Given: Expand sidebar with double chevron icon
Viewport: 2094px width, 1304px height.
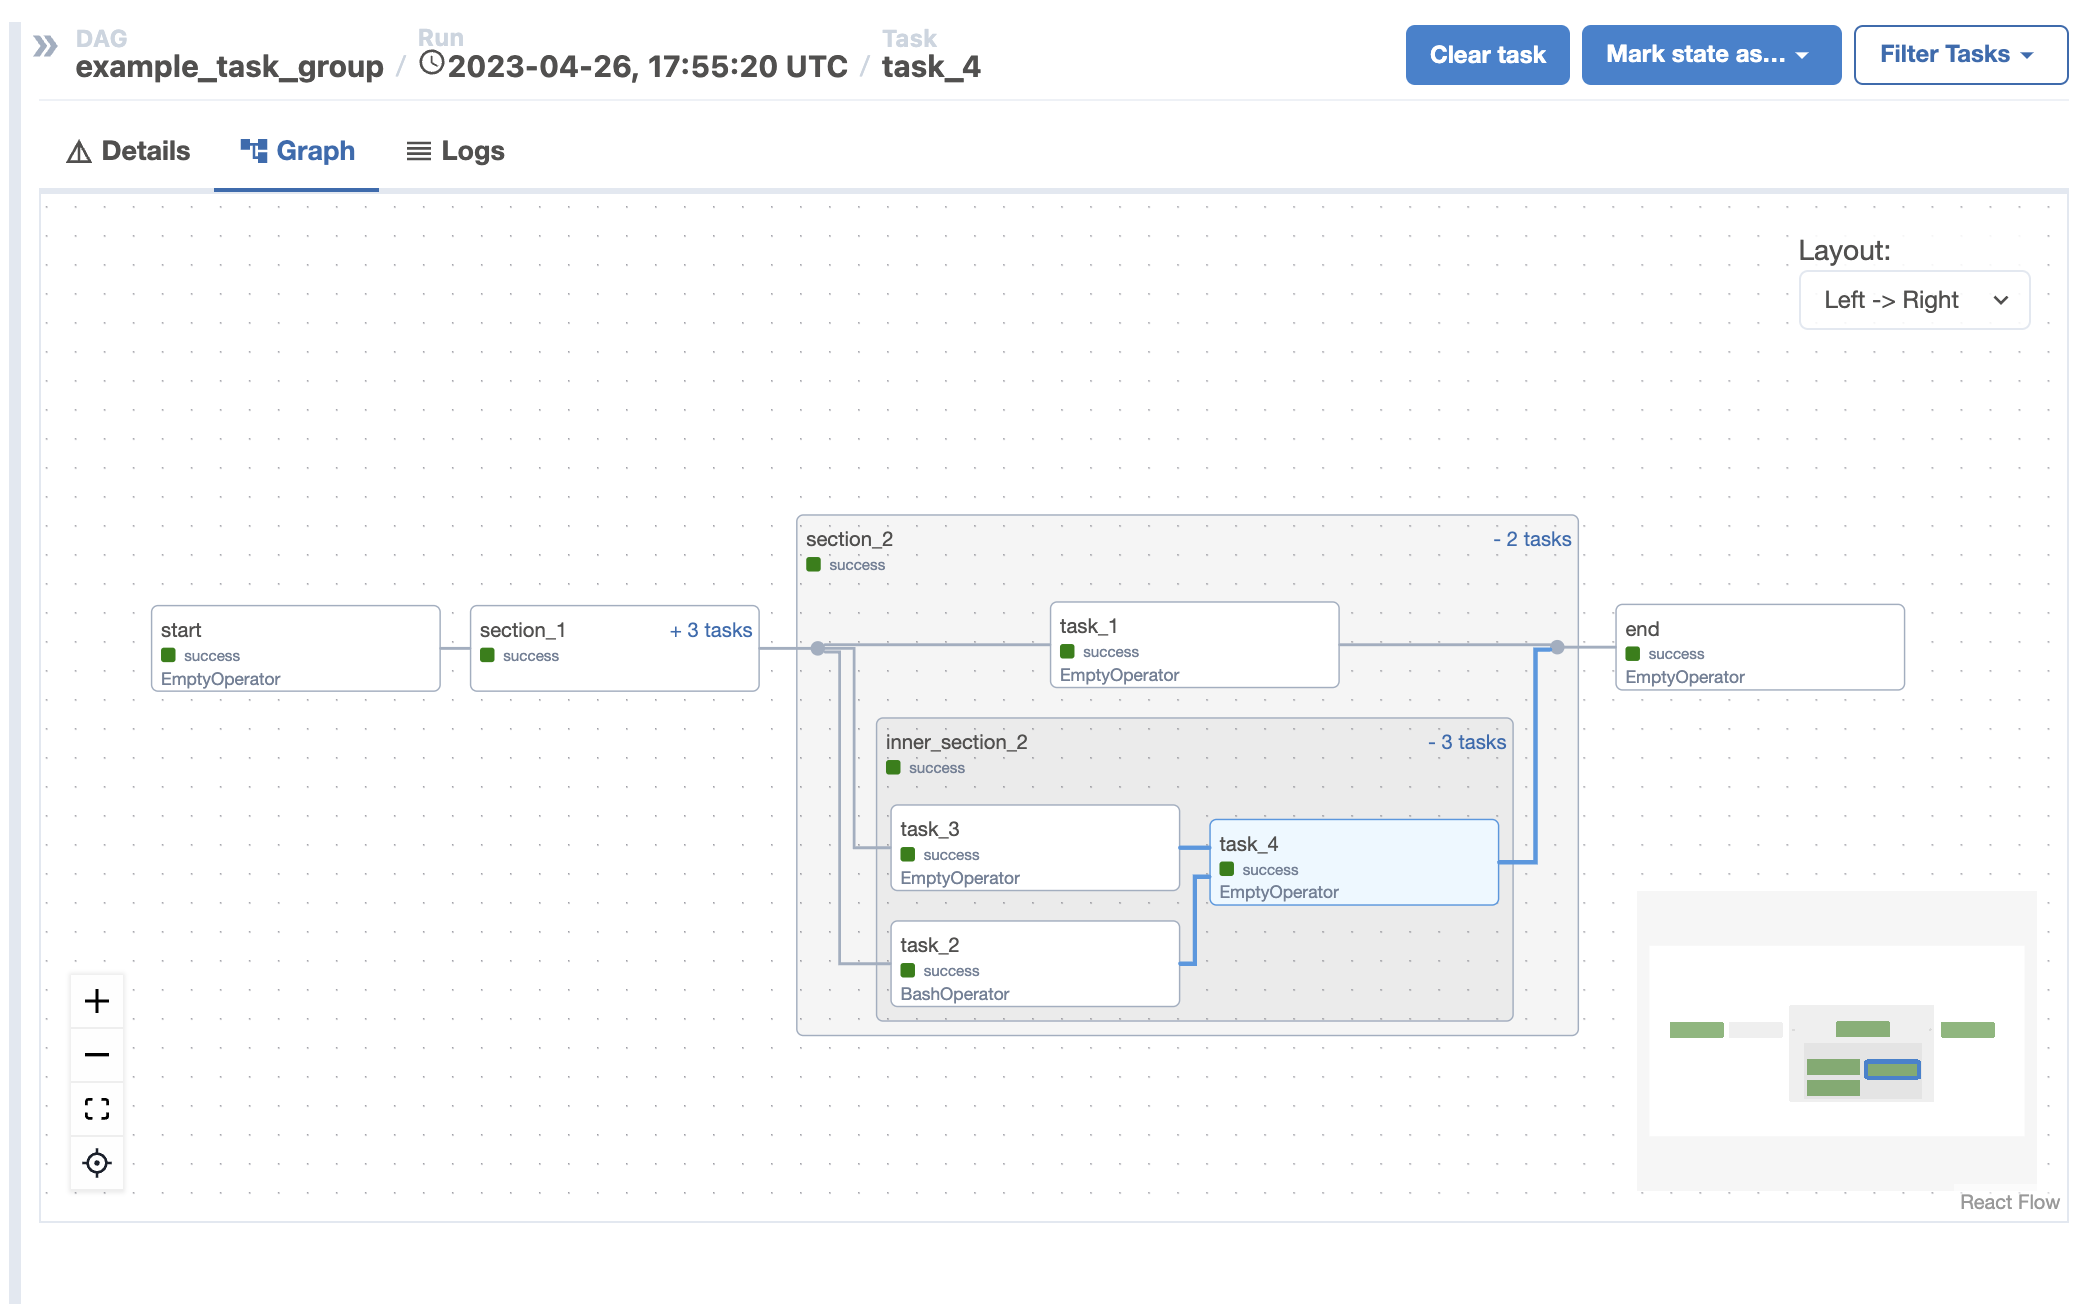Looking at the screenshot, I should click(x=45, y=46).
